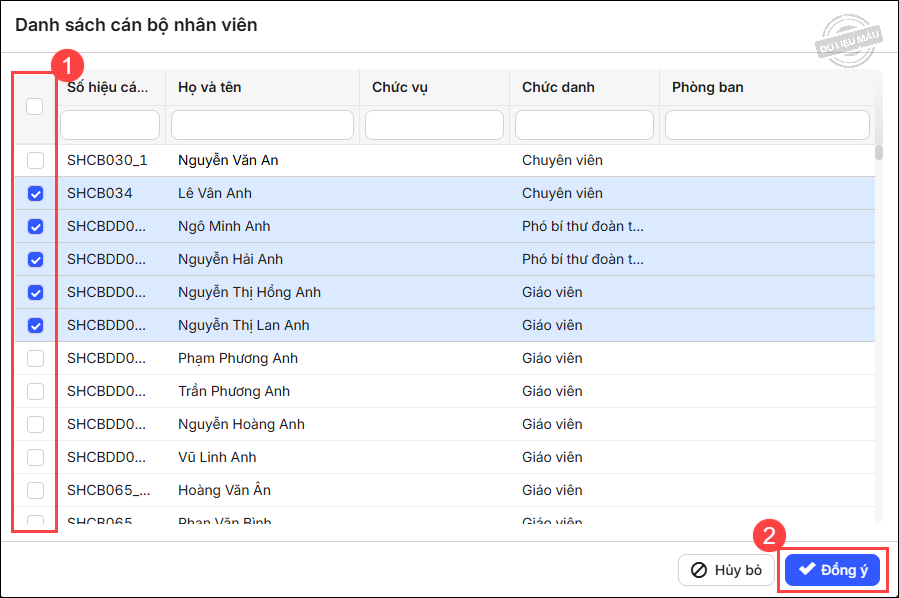Click the Họ và tên filter field

click(x=262, y=125)
